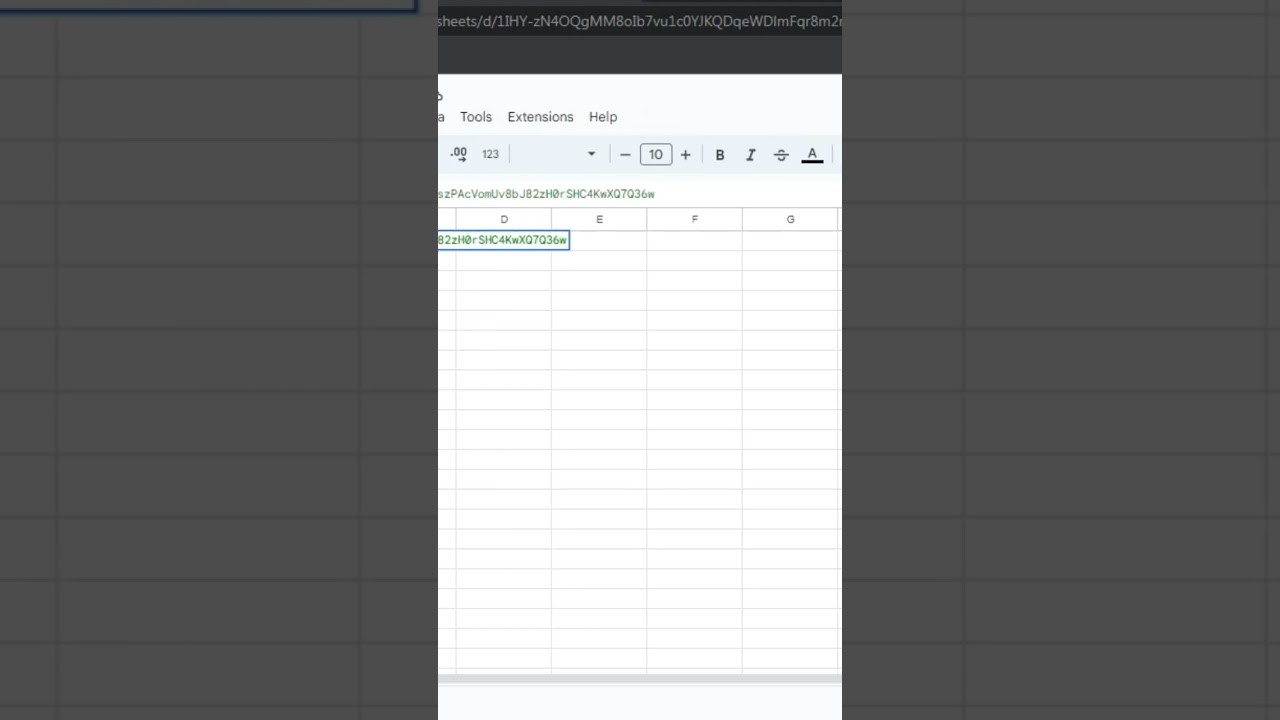
Task: Increase font size with plus button
Action: coord(685,155)
